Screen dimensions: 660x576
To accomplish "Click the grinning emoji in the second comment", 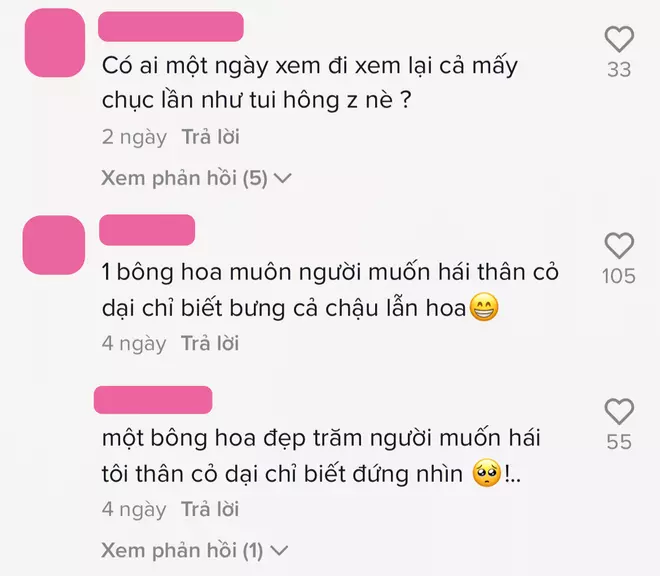I will click(484, 308).
